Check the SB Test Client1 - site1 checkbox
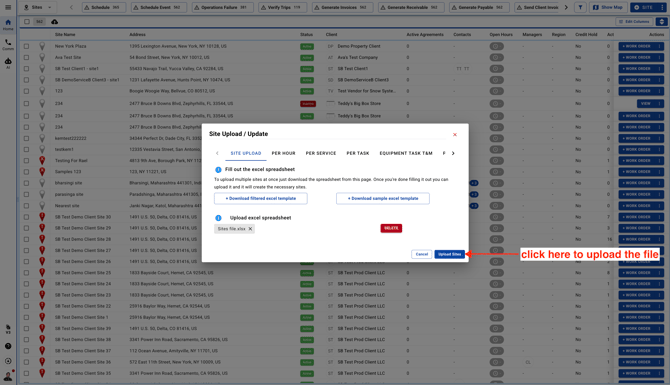Viewport: 670px width, 385px height. coord(26,68)
